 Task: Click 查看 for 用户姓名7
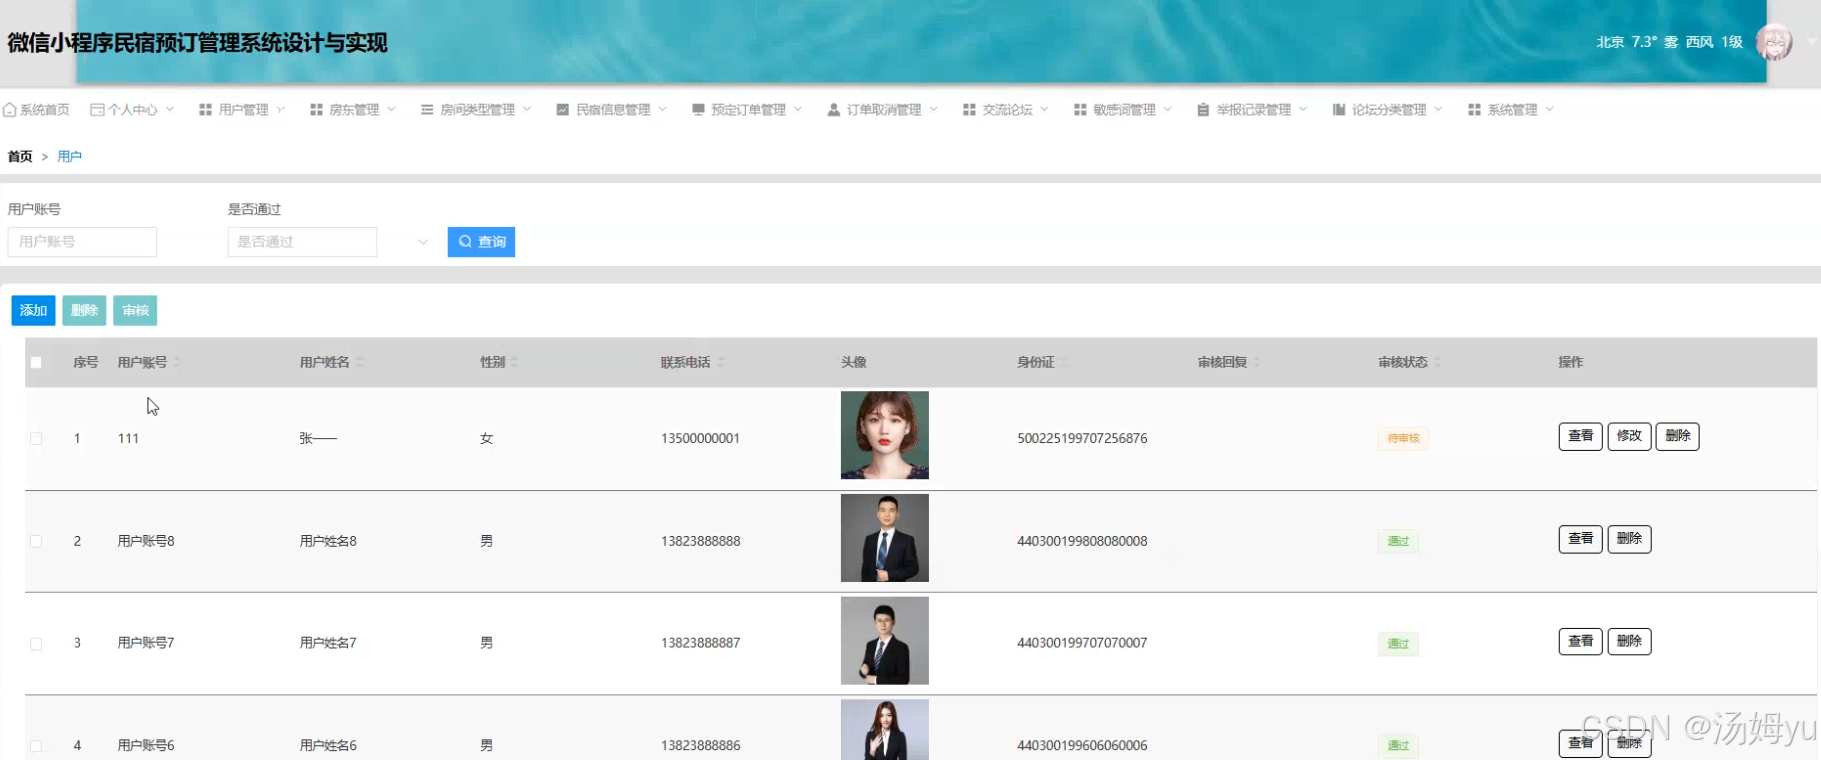pyautogui.click(x=1580, y=641)
